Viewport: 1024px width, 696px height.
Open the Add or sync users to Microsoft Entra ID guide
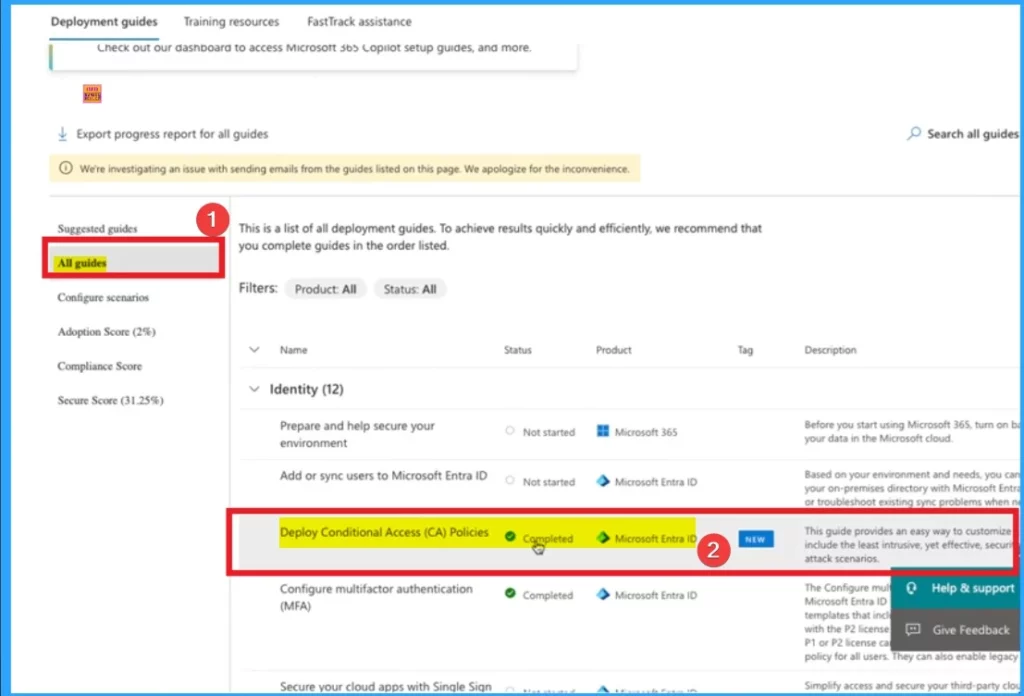tap(383, 475)
